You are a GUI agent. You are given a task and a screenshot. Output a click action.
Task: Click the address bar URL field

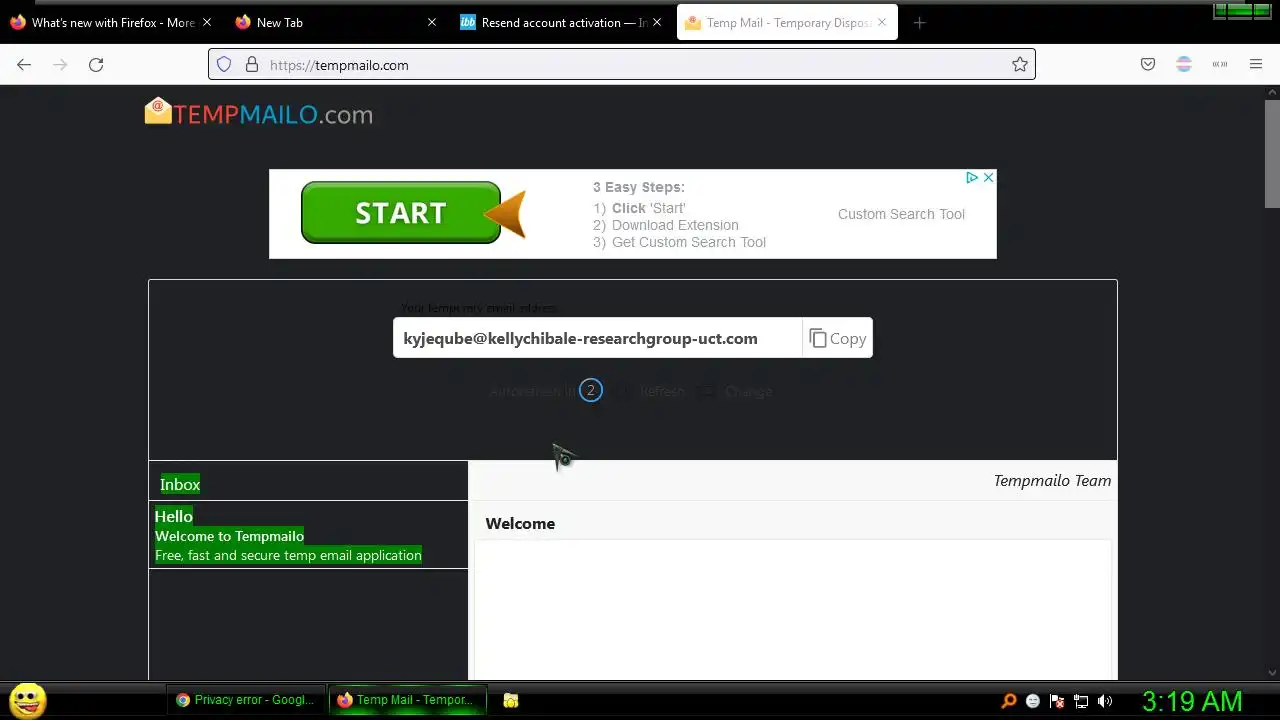pyautogui.click(x=620, y=65)
